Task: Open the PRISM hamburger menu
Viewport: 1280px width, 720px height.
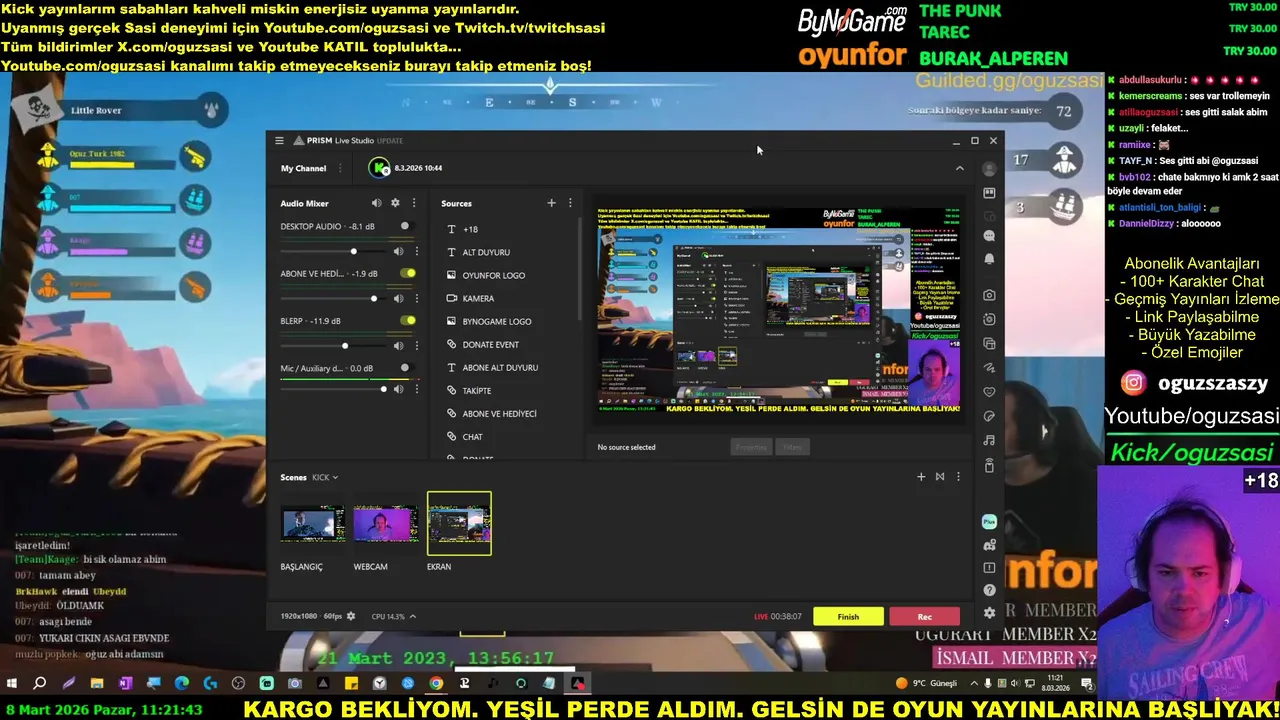Action: click(279, 141)
